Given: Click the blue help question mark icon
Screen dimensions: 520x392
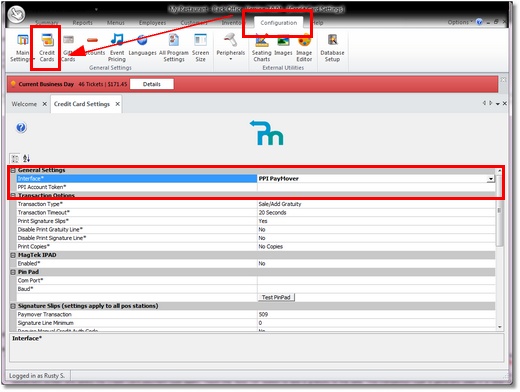Looking at the screenshot, I should [x=21, y=127].
